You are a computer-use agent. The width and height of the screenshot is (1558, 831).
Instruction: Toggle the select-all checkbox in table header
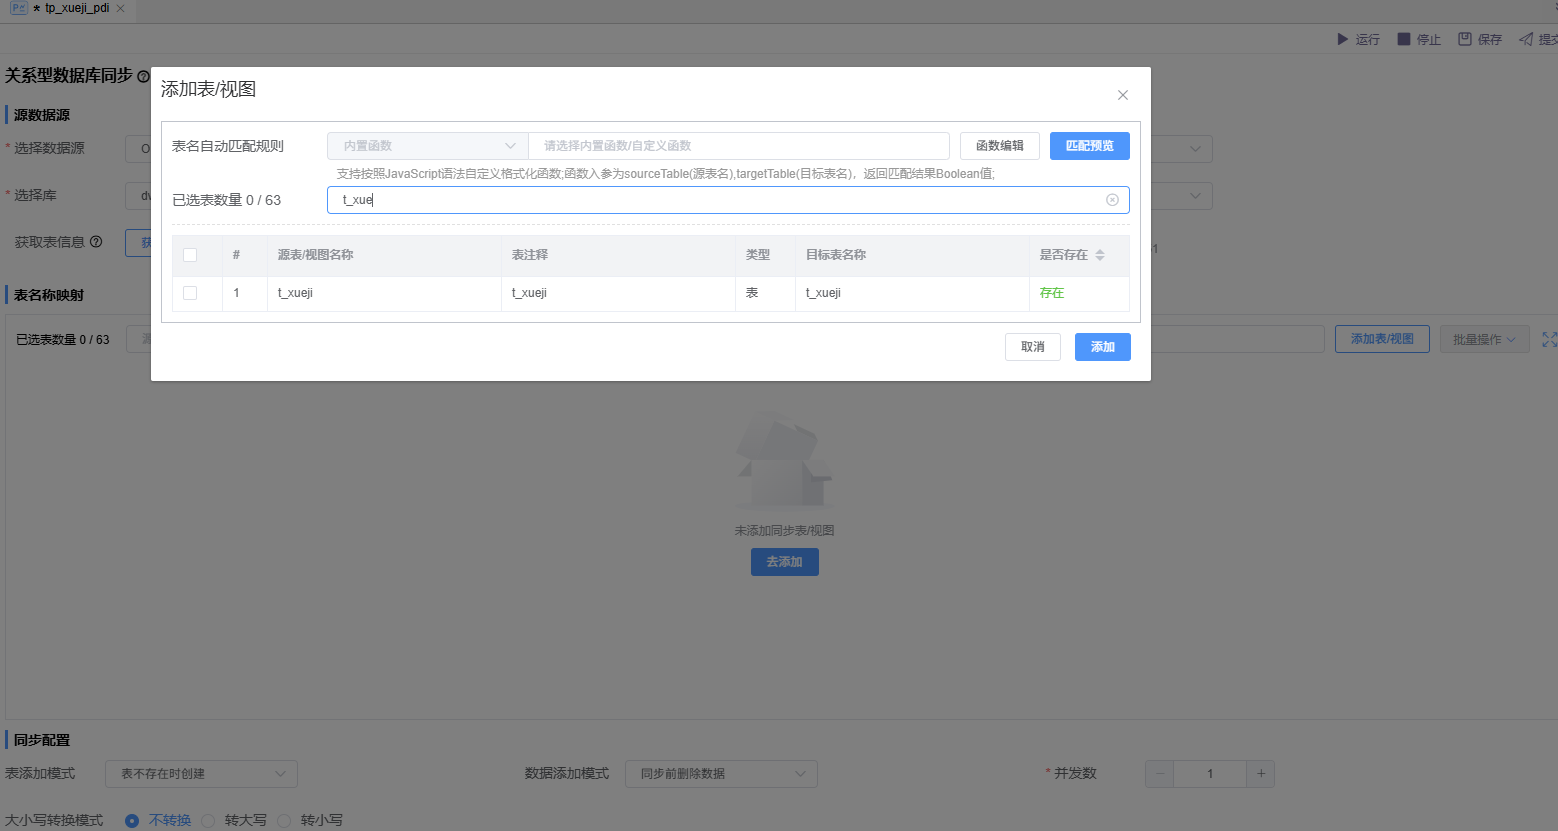pos(190,255)
